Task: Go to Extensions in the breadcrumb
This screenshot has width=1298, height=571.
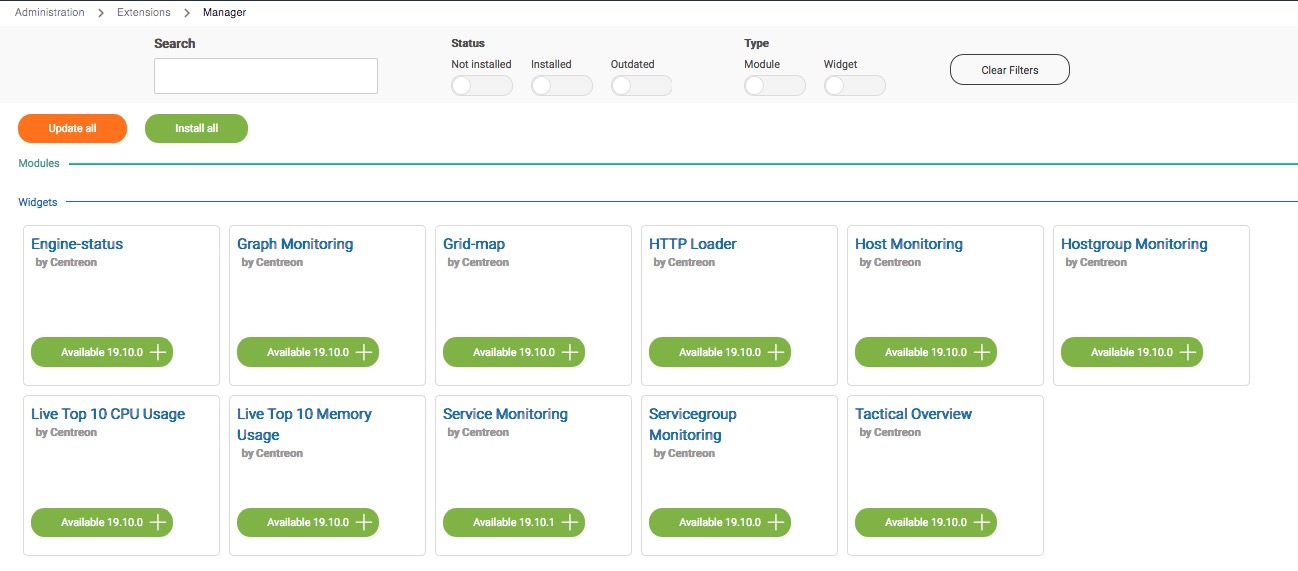Action: click(x=143, y=13)
